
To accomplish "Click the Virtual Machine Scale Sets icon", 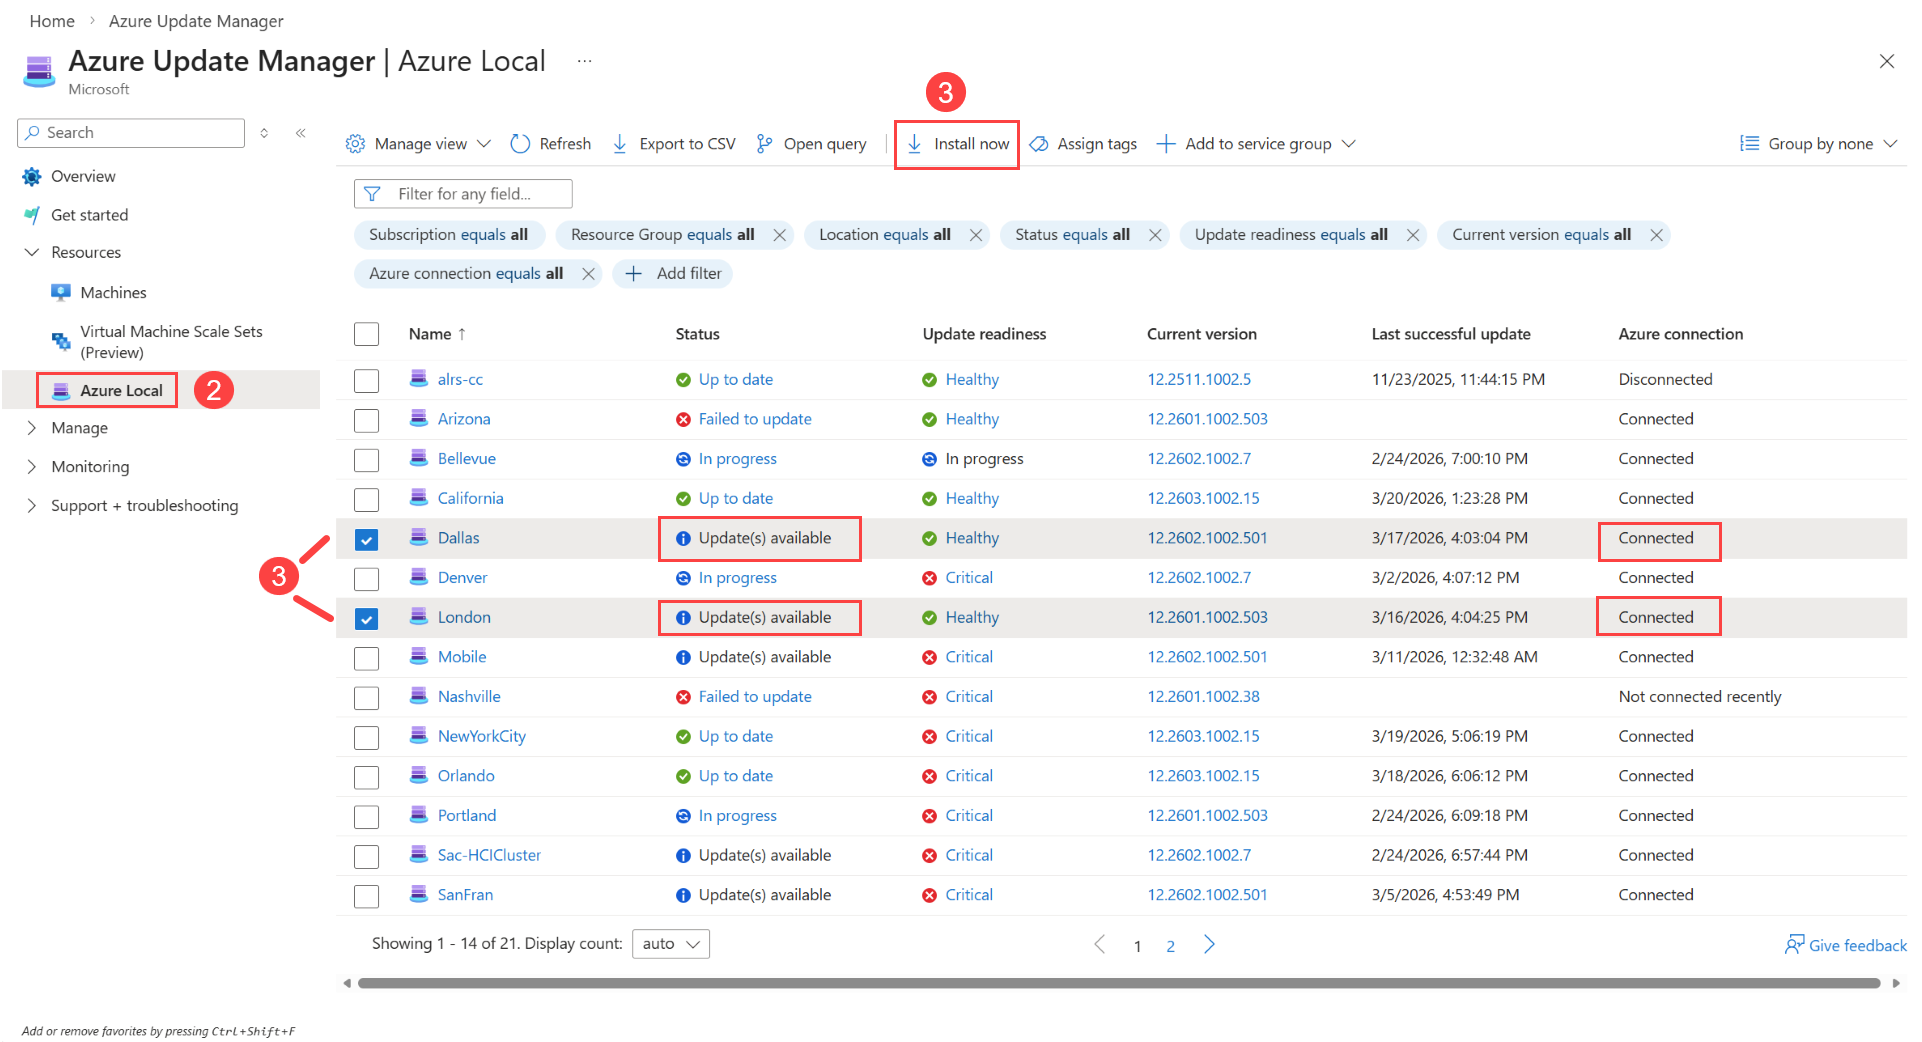I will click(x=61, y=342).
